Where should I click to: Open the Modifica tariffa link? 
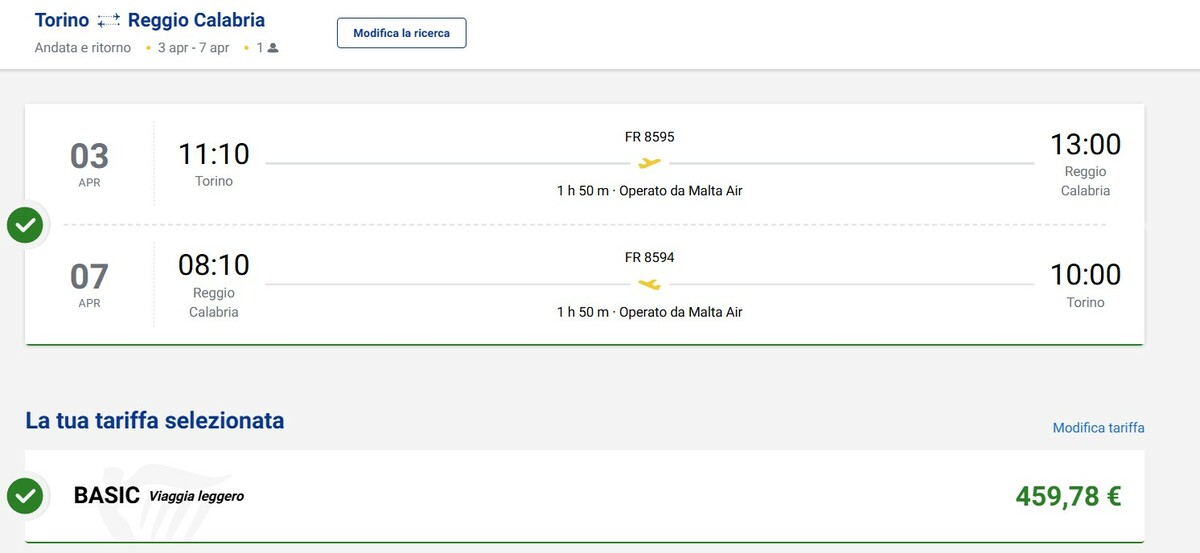click(1098, 428)
